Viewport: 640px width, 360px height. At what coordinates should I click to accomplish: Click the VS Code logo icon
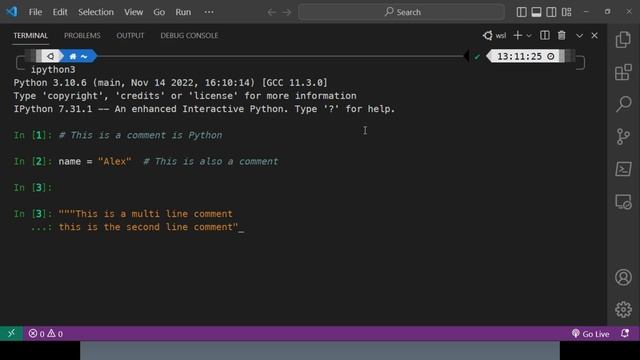pyautogui.click(x=11, y=11)
